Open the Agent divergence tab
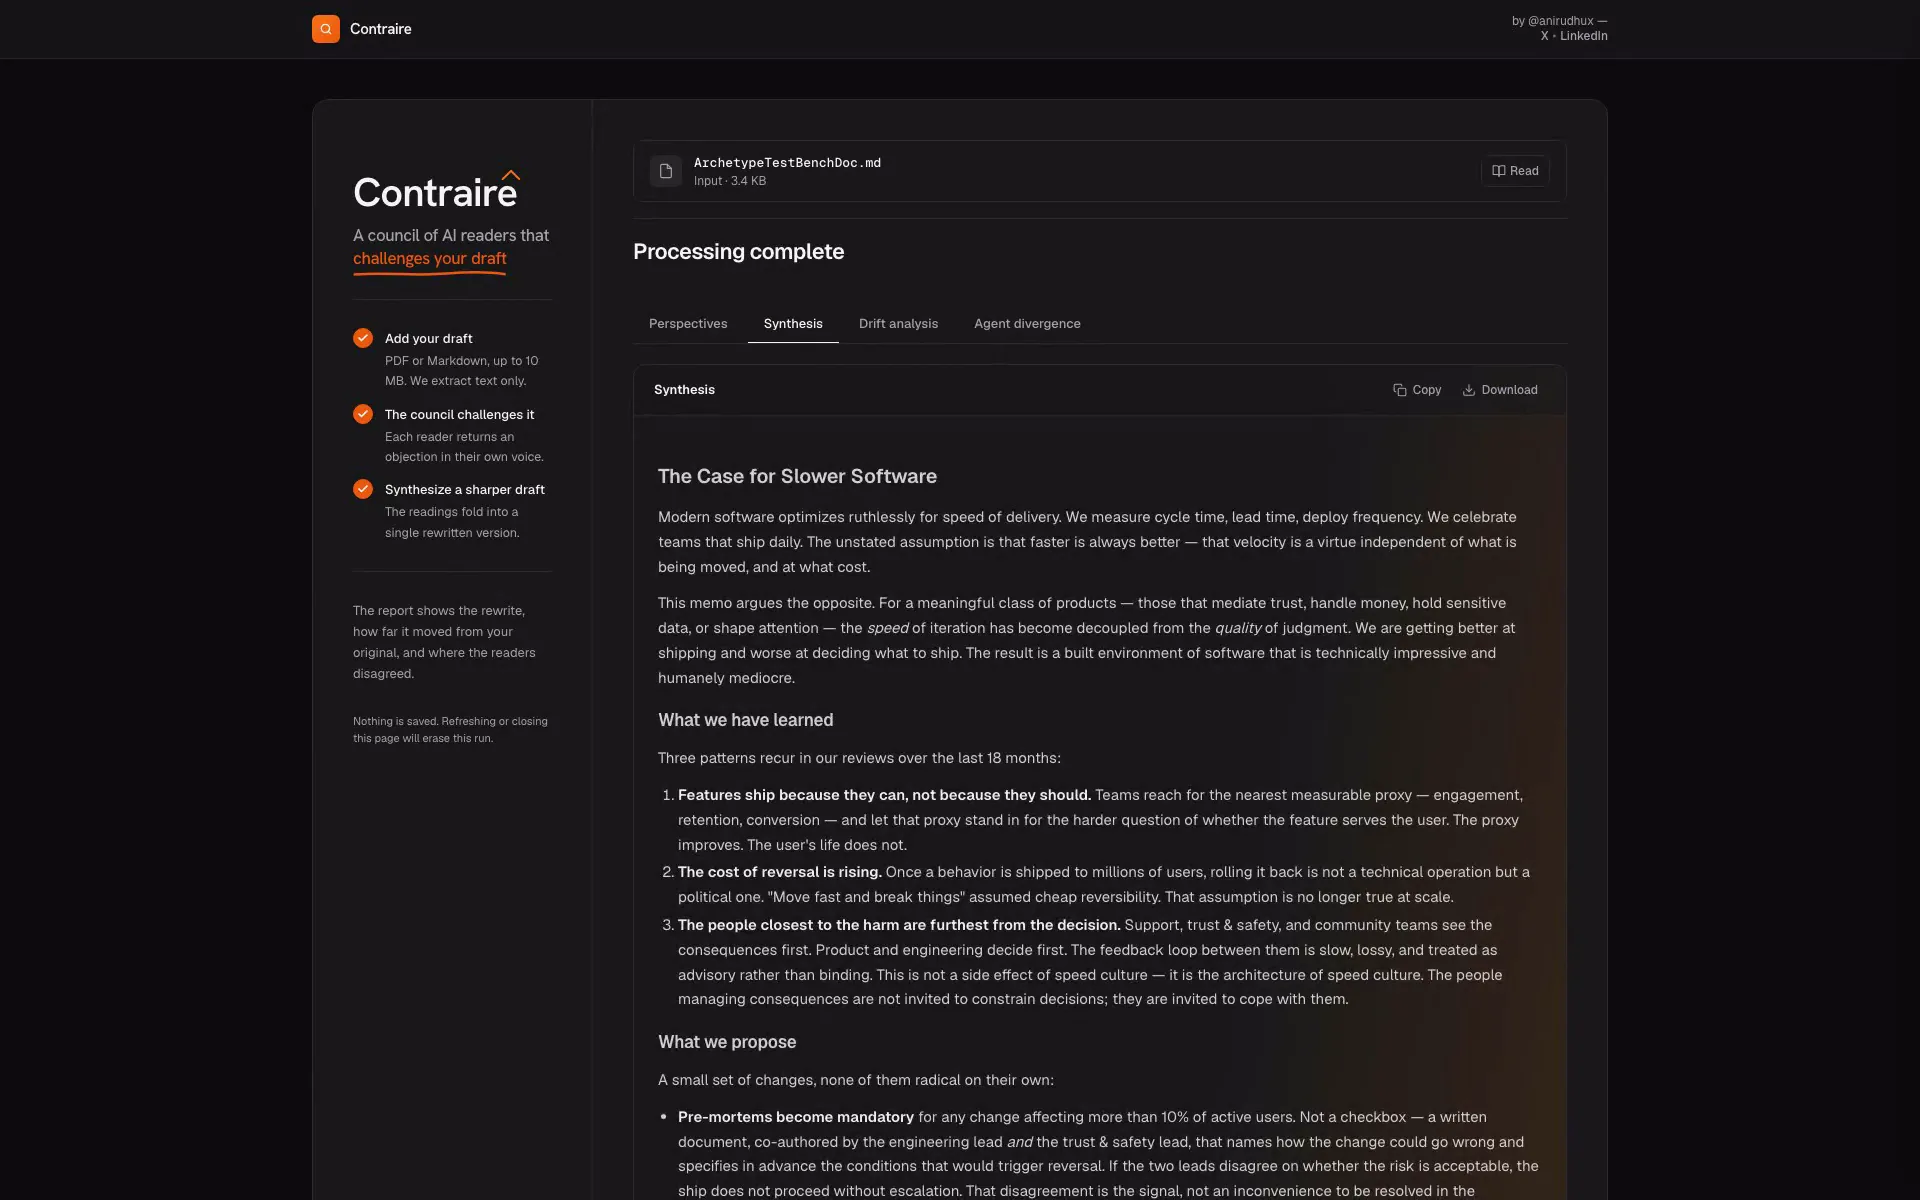 (x=1027, y=324)
